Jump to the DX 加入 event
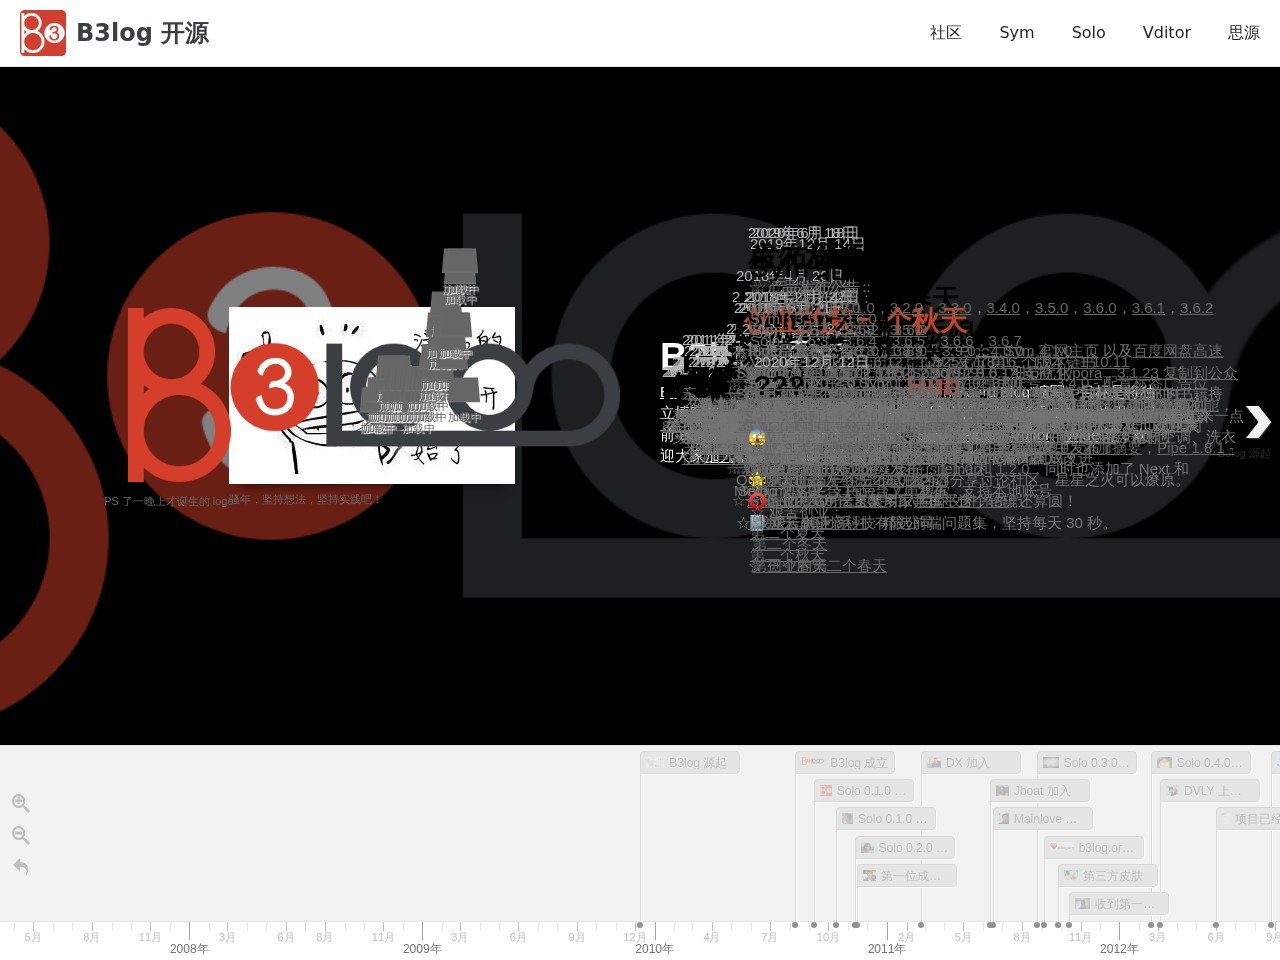 (970, 763)
